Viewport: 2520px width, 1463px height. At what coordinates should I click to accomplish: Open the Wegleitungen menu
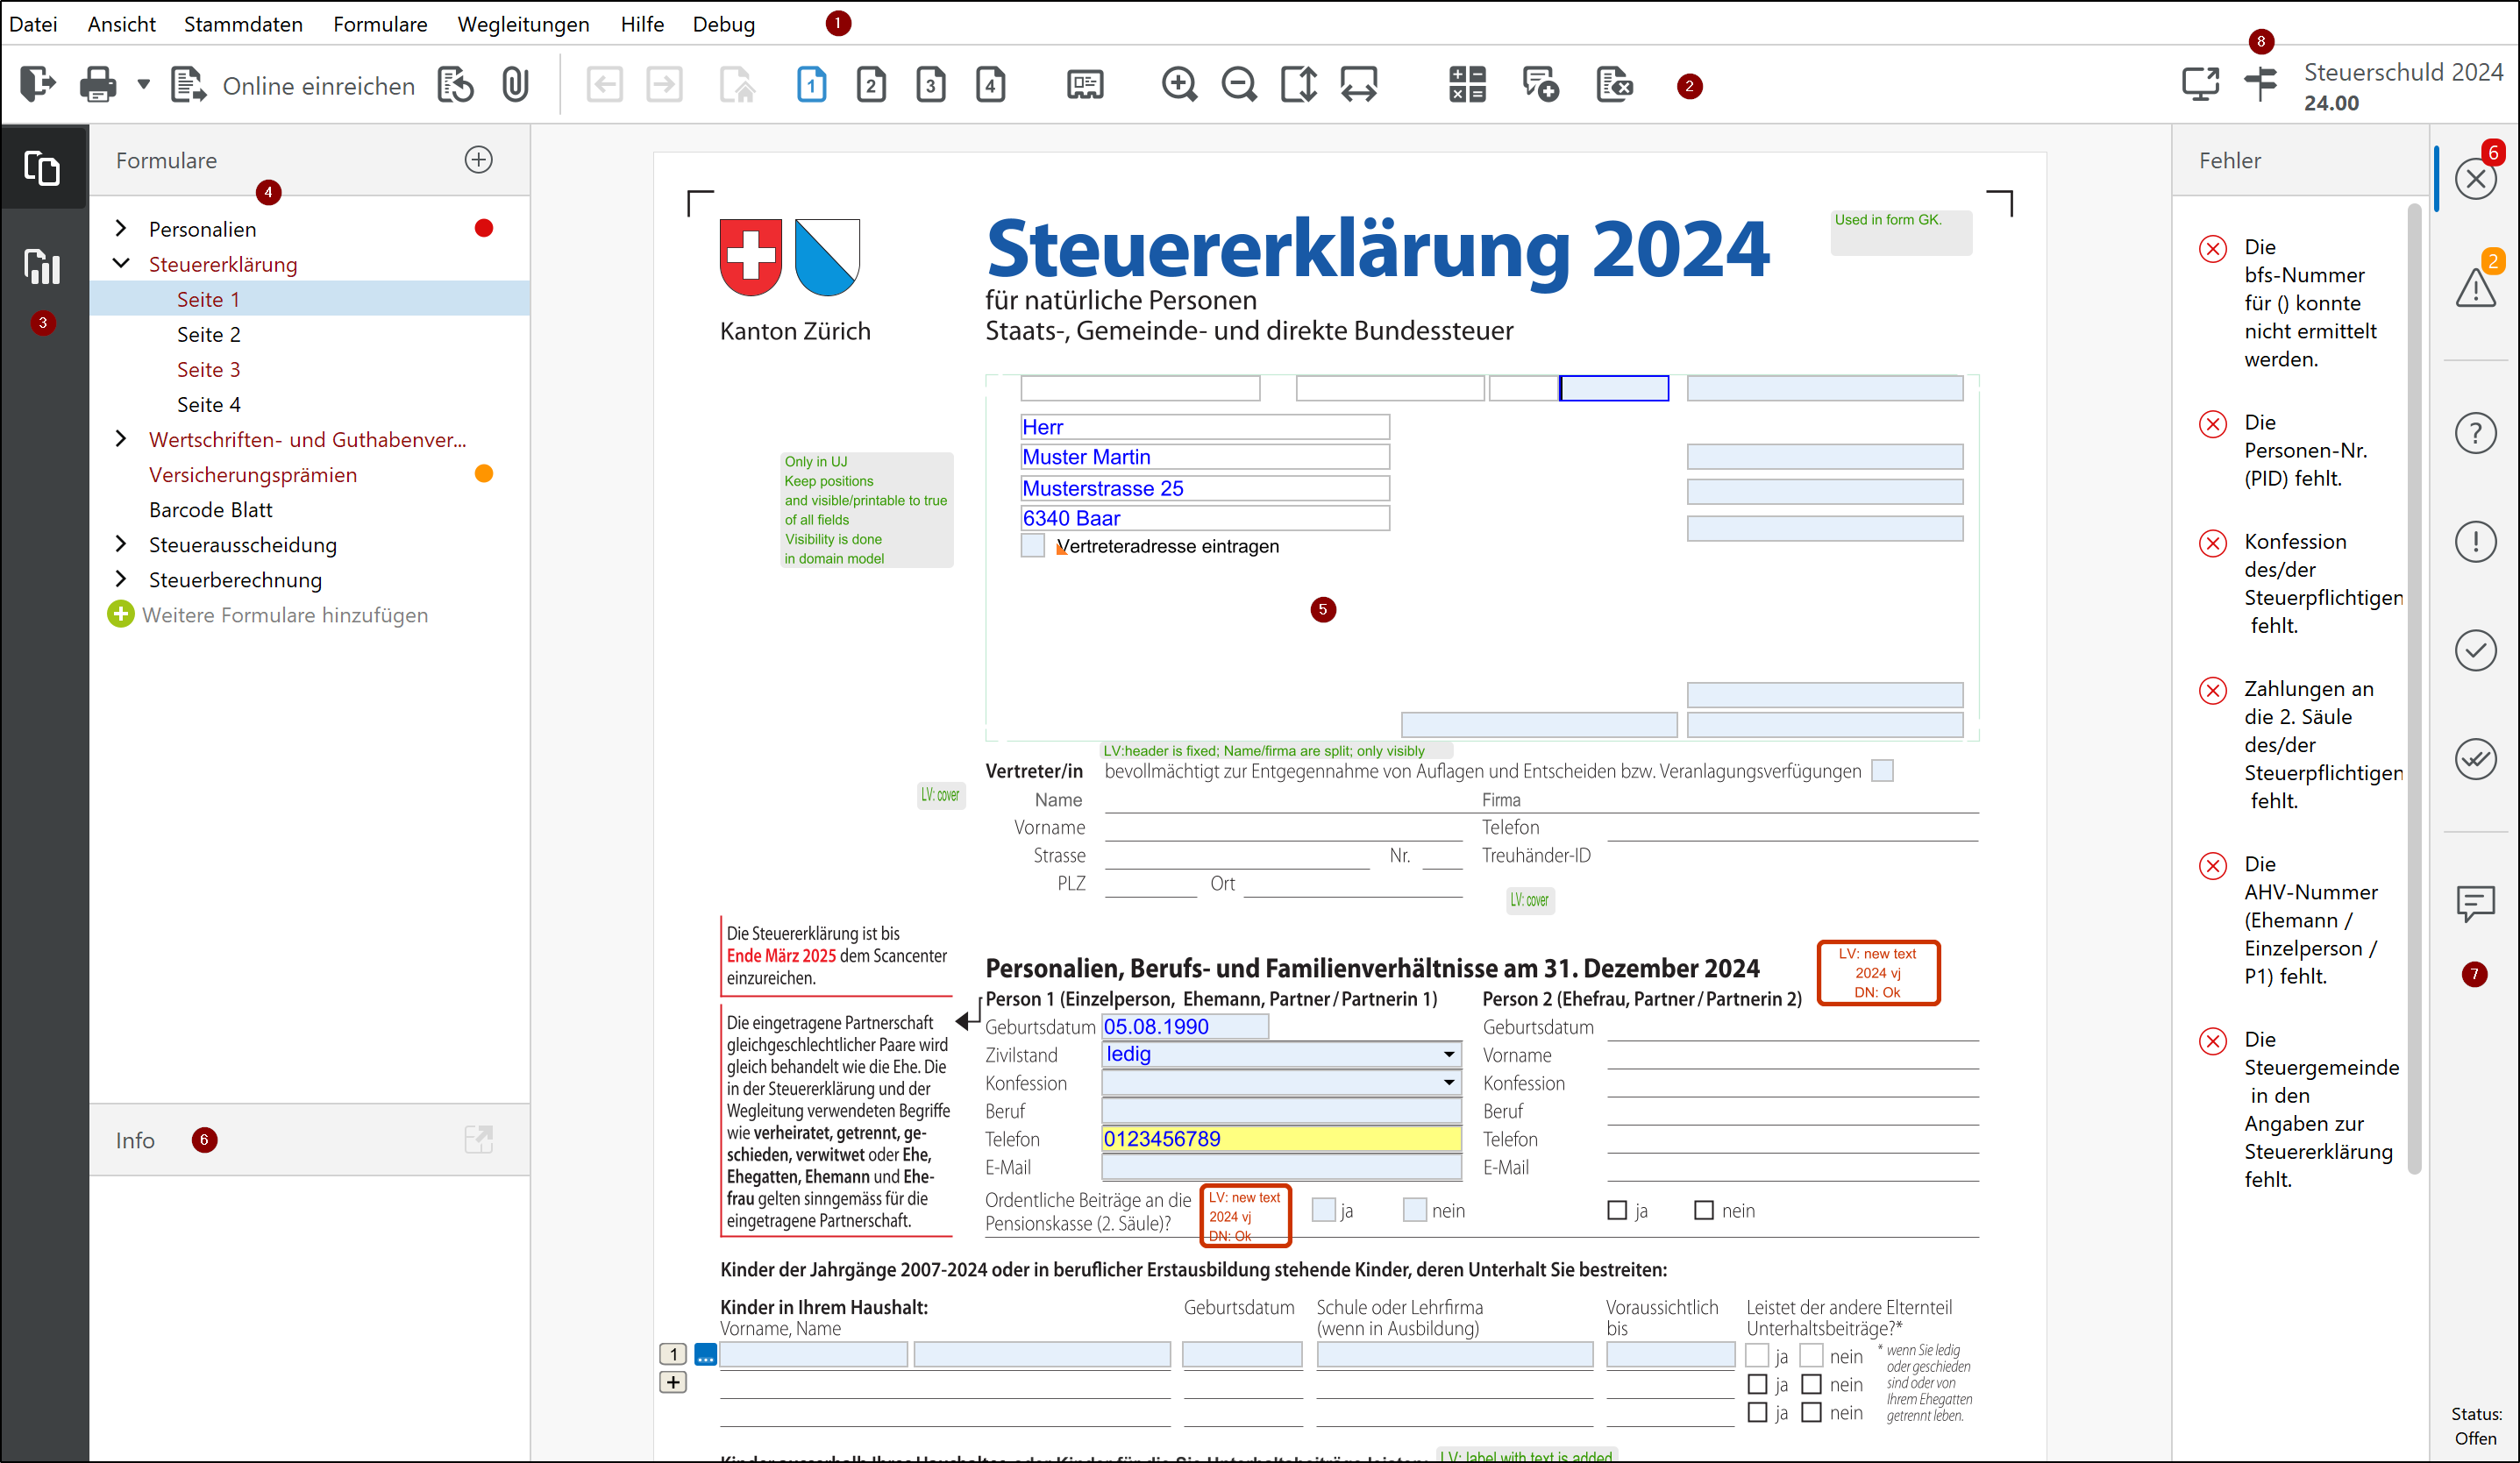[x=523, y=24]
